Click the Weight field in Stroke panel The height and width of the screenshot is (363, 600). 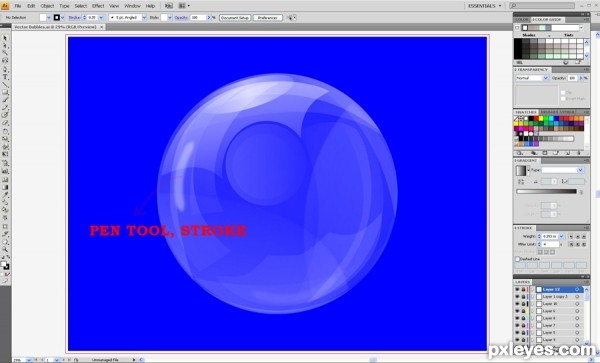click(550, 237)
